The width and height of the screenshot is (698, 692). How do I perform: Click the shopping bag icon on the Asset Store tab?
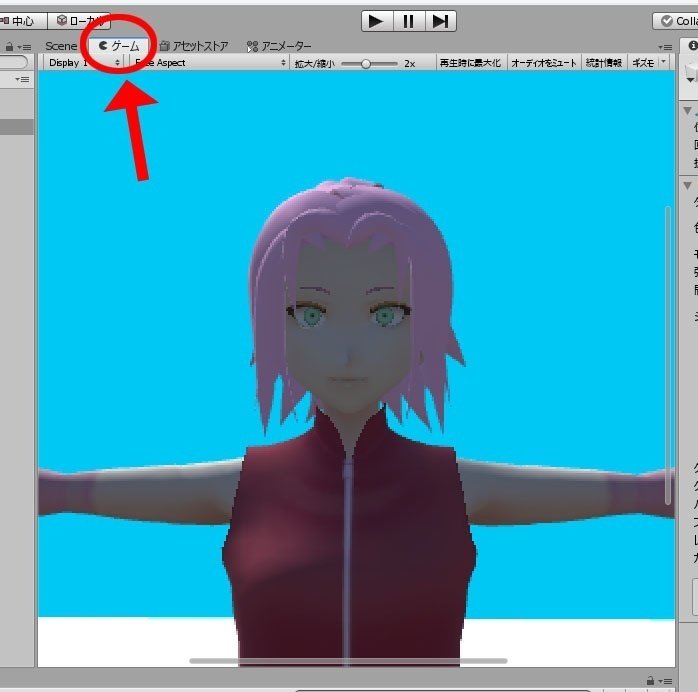click(164, 46)
